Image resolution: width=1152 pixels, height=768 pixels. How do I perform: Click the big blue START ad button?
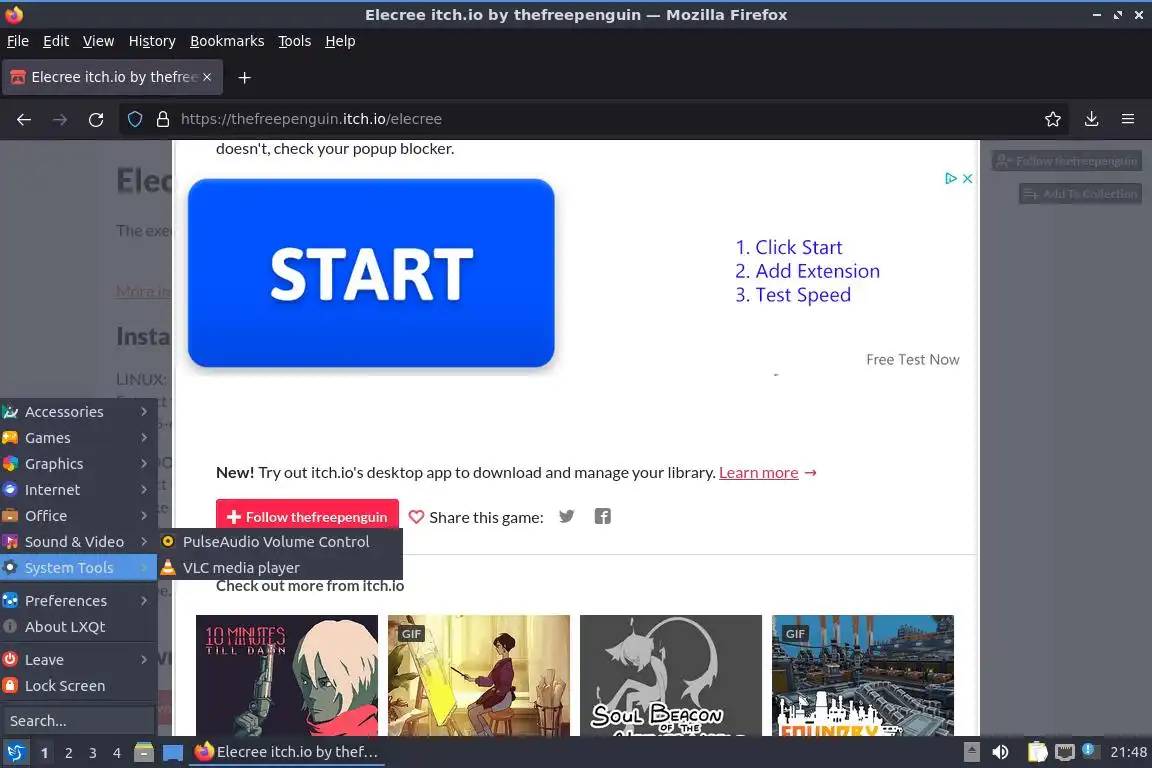(371, 273)
